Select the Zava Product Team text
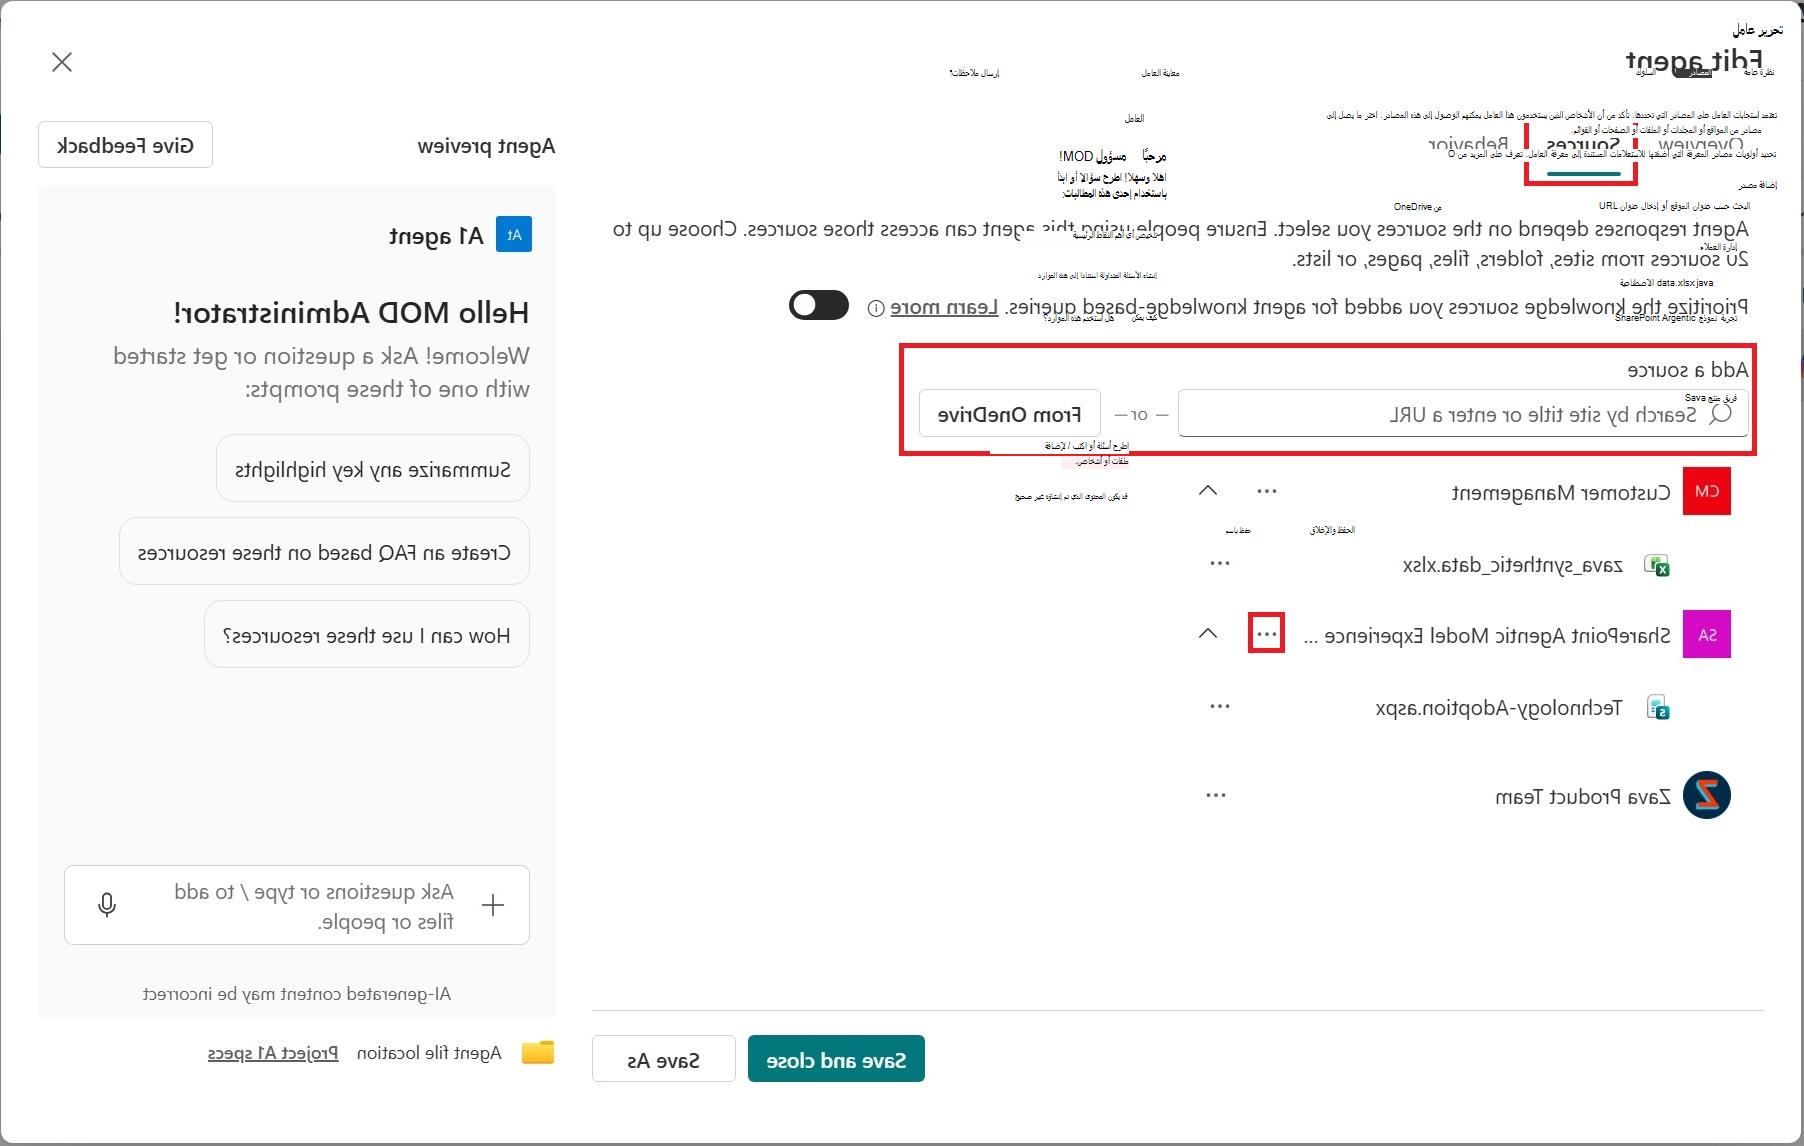This screenshot has height=1146, width=1804. point(1583,796)
